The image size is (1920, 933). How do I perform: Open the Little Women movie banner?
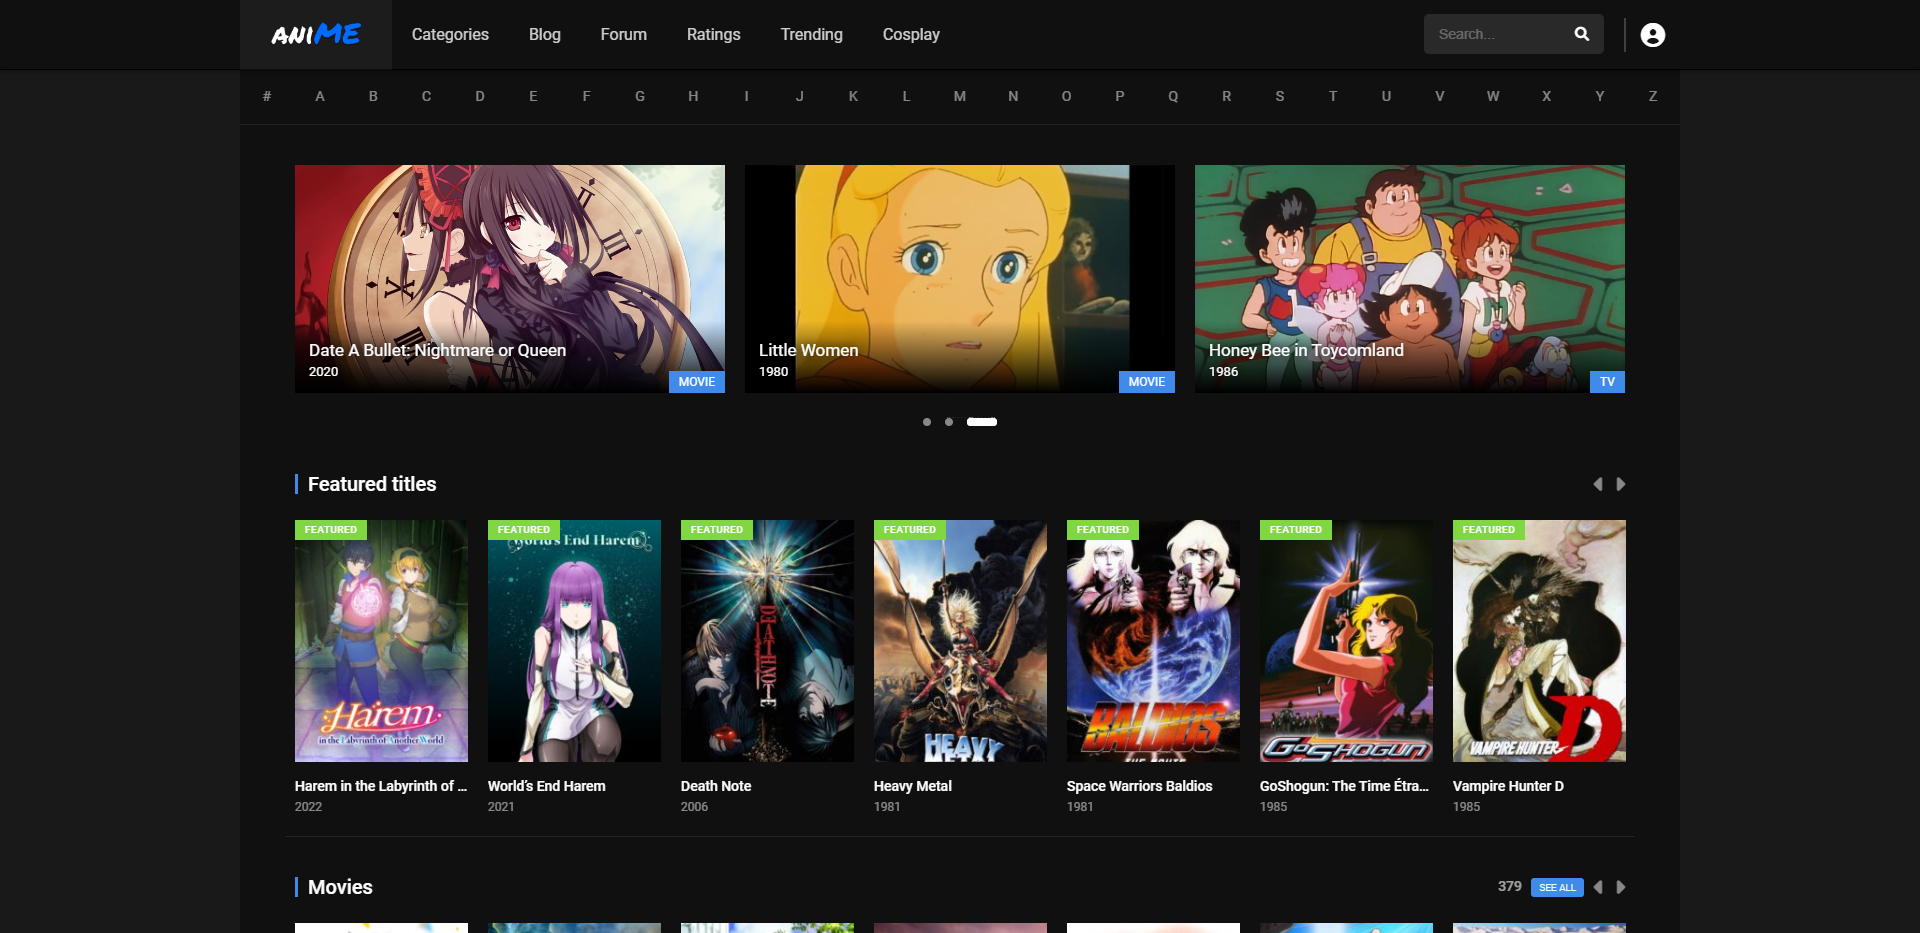(959, 278)
